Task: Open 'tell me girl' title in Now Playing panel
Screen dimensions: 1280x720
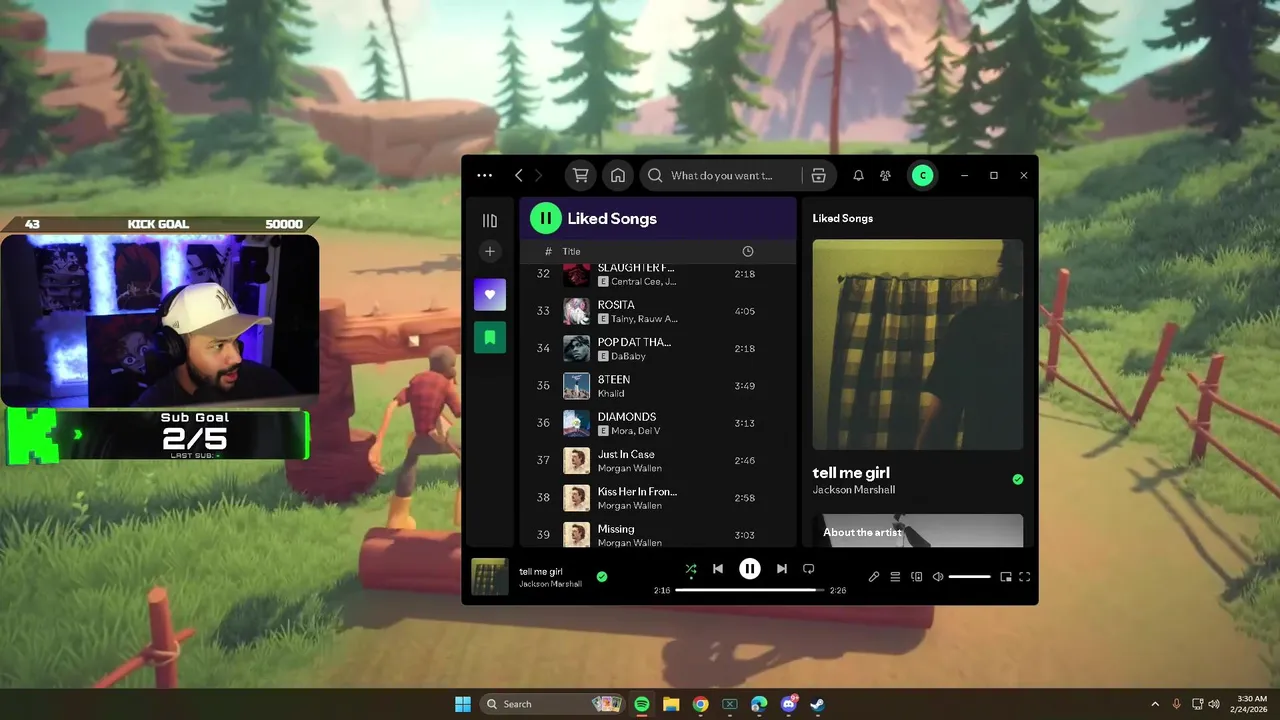Action: click(851, 473)
